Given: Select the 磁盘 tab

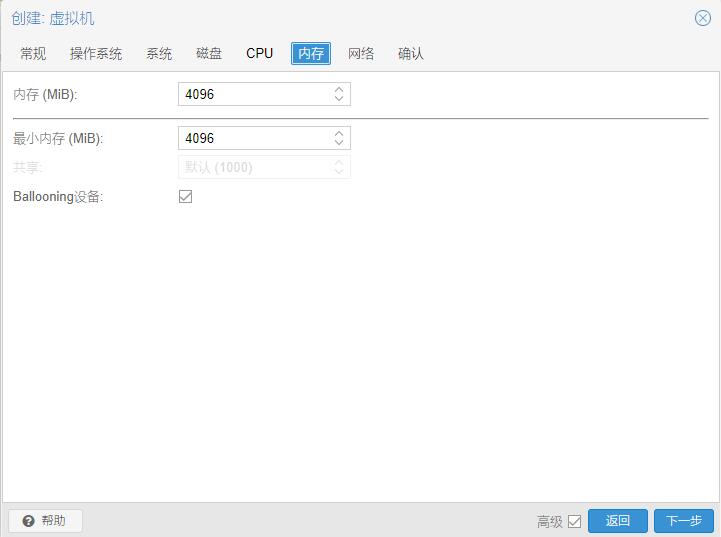Looking at the screenshot, I should tap(209, 54).
